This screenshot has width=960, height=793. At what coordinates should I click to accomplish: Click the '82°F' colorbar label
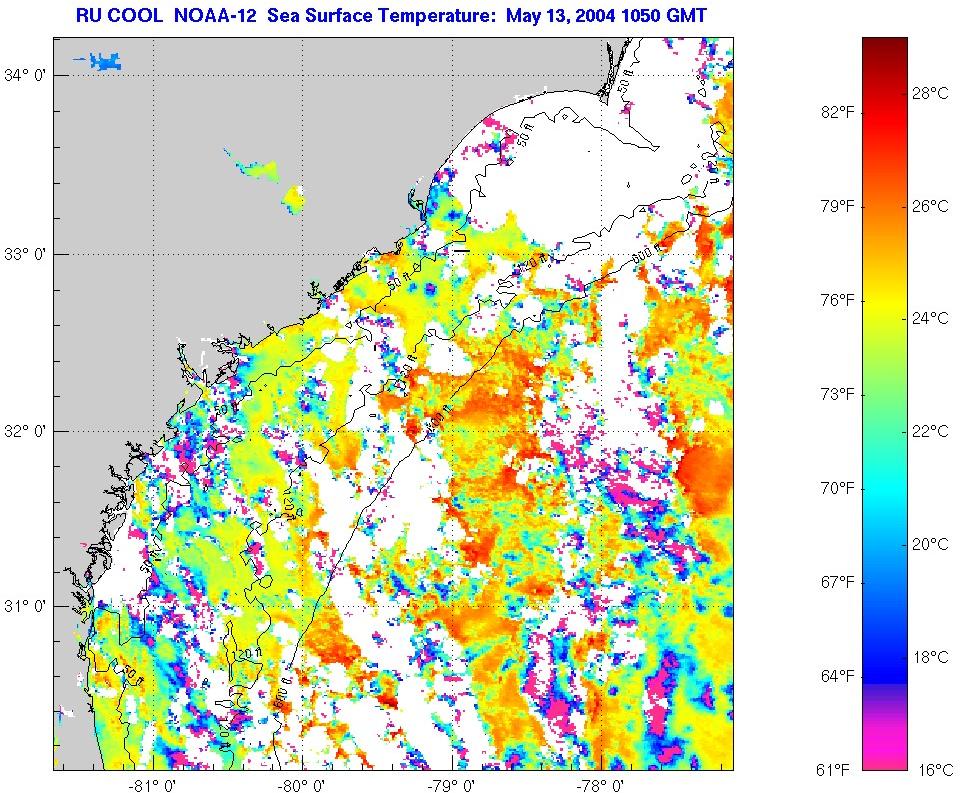point(838,113)
